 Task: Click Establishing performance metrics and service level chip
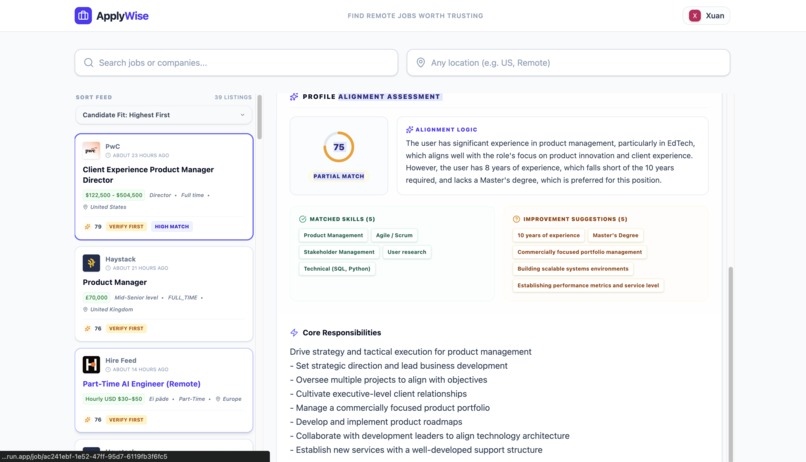[588, 285]
